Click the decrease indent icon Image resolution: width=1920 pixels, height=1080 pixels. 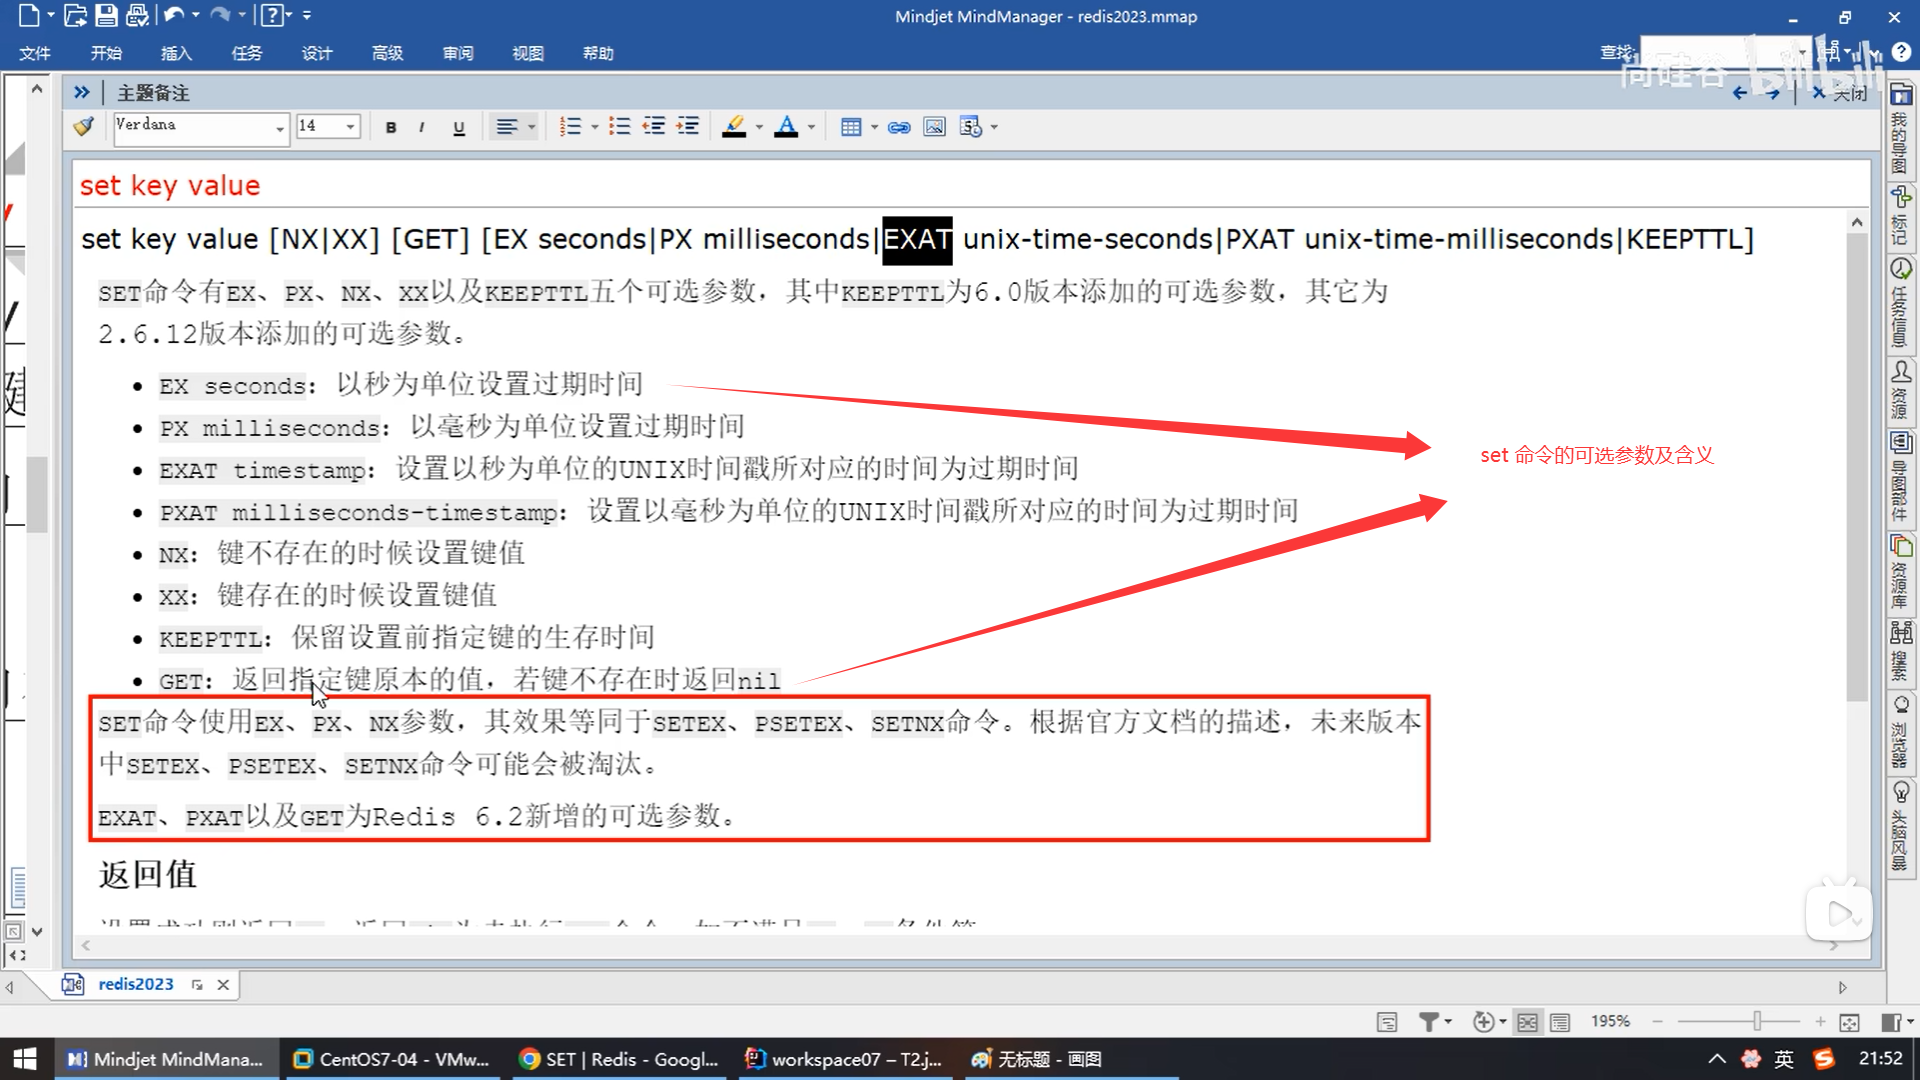(x=654, y=127)
